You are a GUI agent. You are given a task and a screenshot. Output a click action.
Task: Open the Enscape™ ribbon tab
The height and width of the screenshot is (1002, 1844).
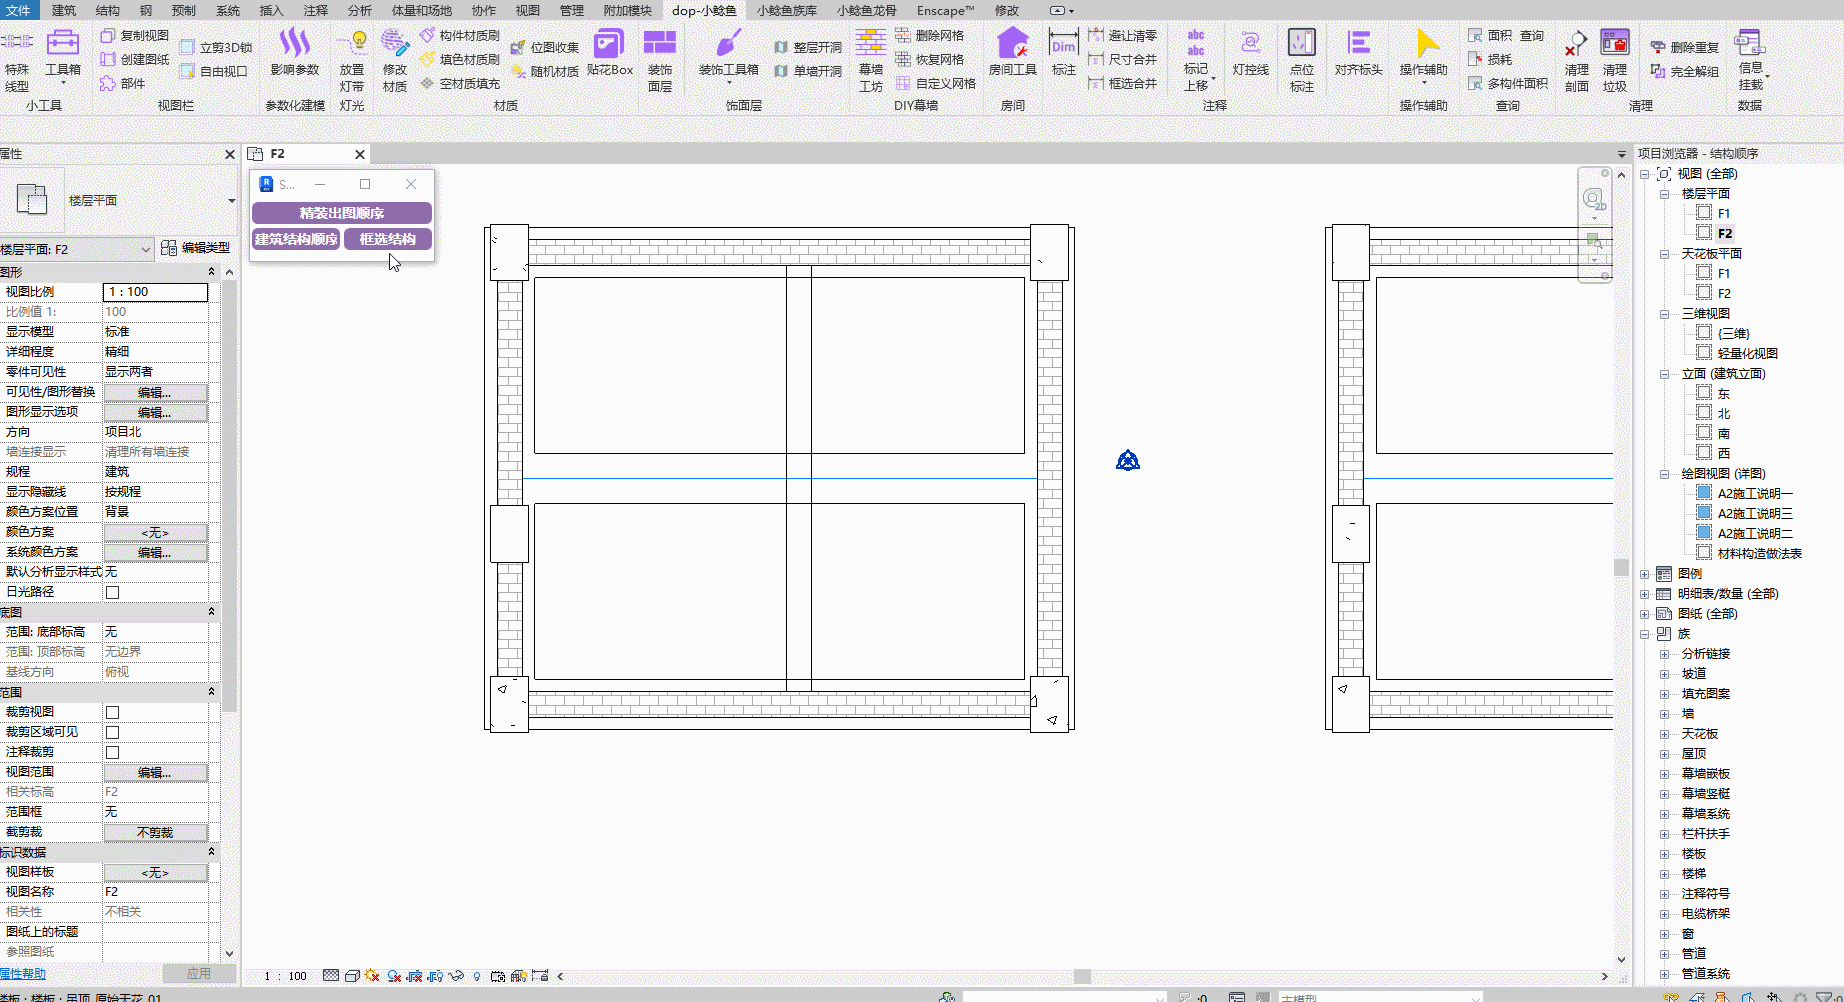pos(945,10)
